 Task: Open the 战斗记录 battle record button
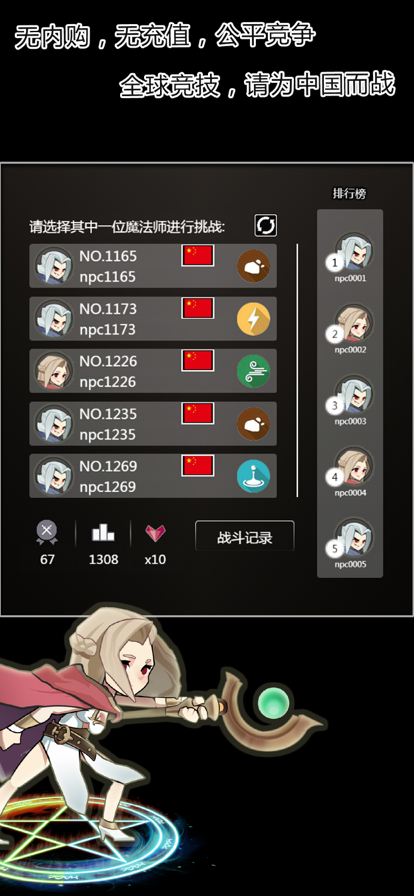point(245,536)
